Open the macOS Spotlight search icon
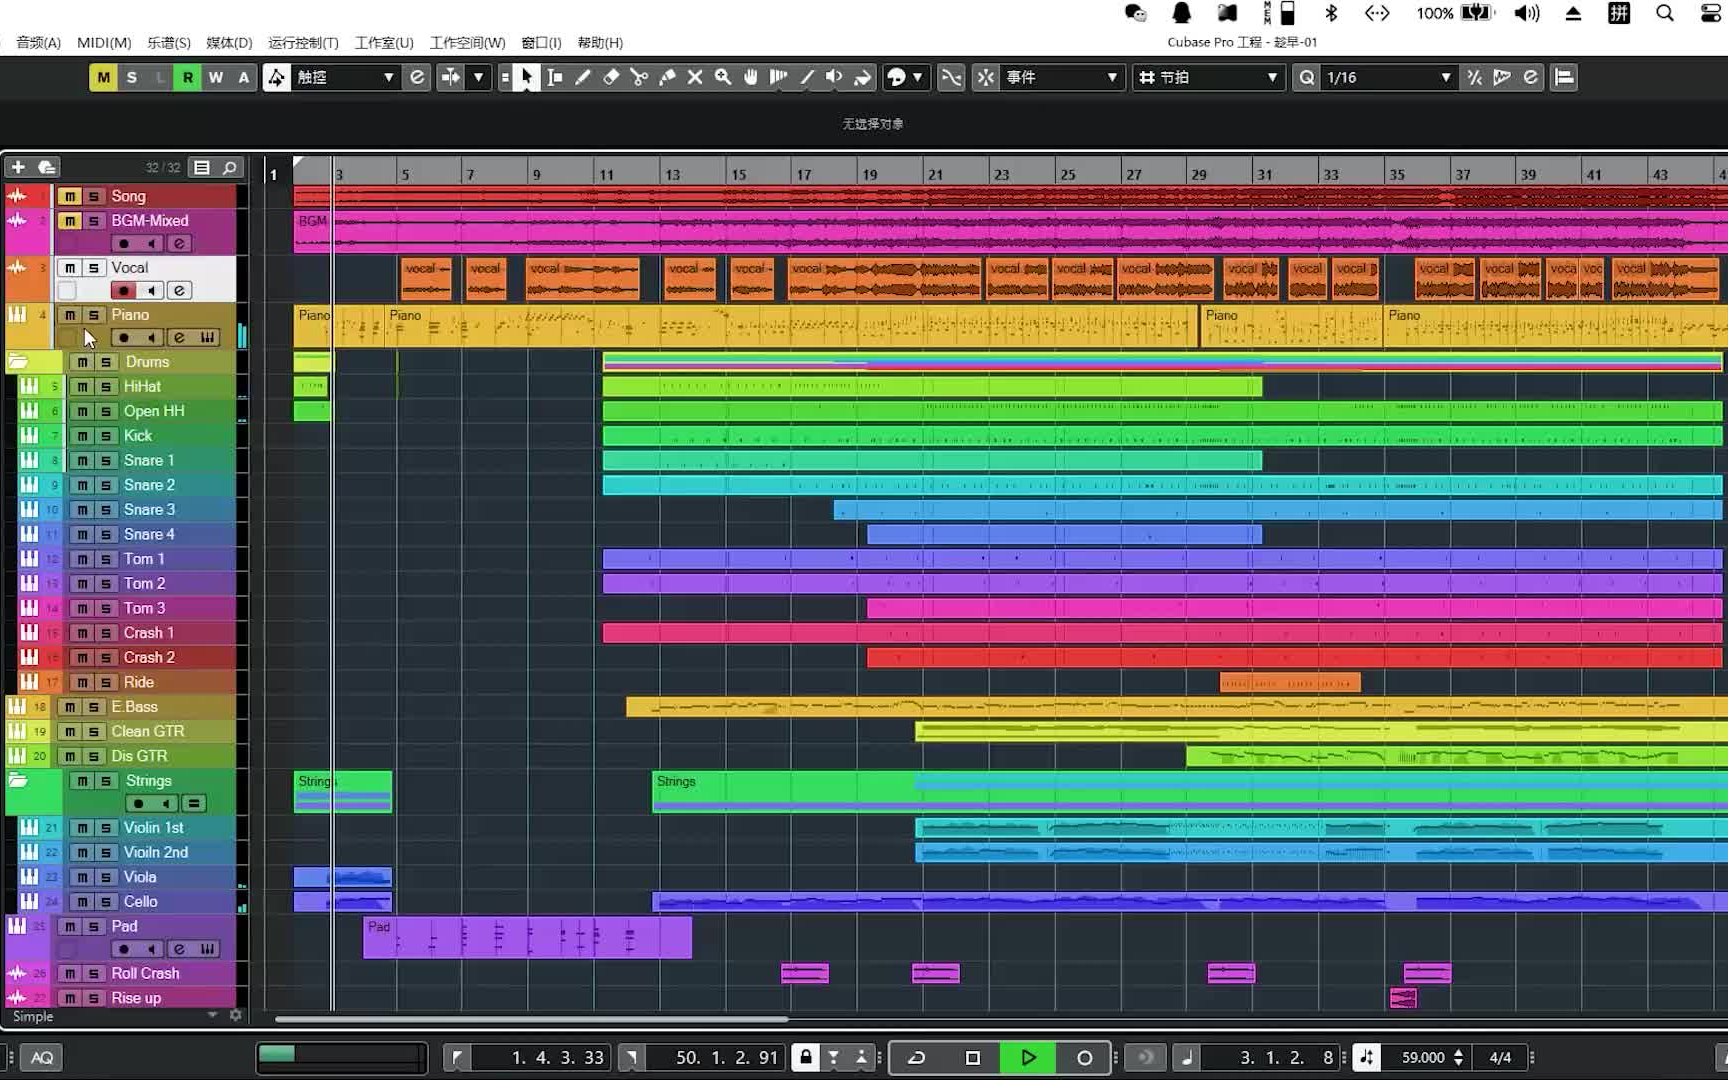Screen dimensions: 1728x1080 pyautogui.click(x=1665, y=13)
